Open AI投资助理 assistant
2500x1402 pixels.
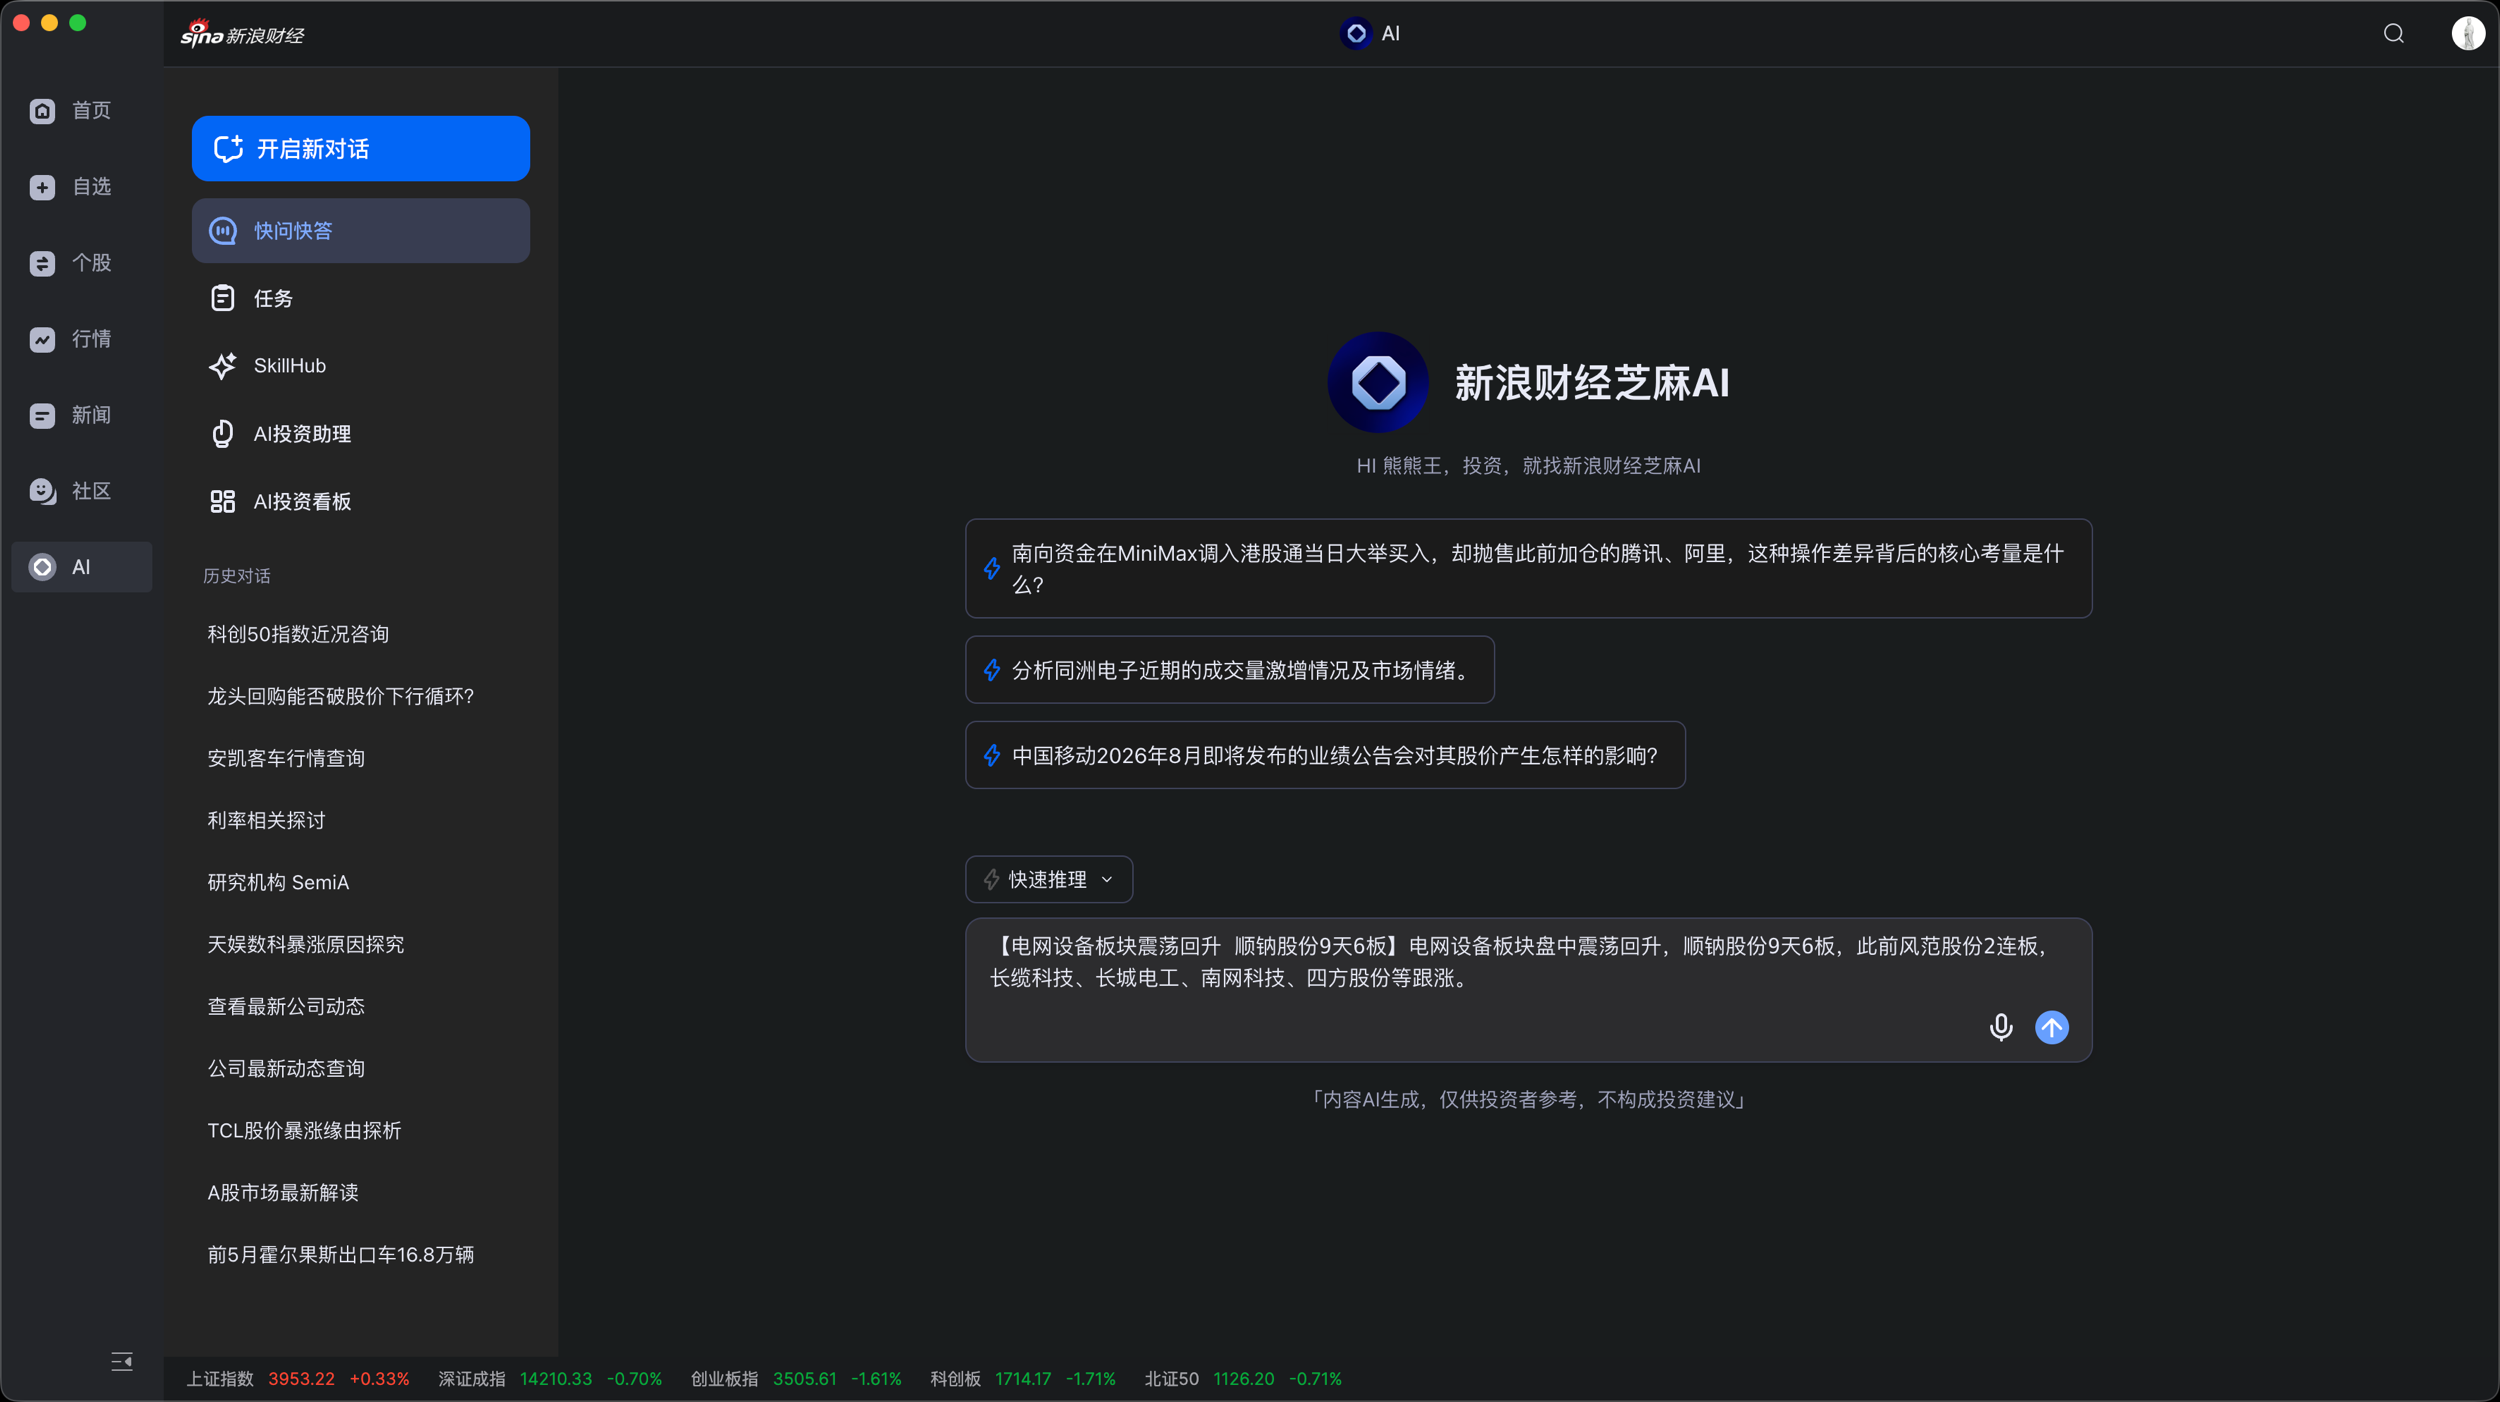coord(361,434)
